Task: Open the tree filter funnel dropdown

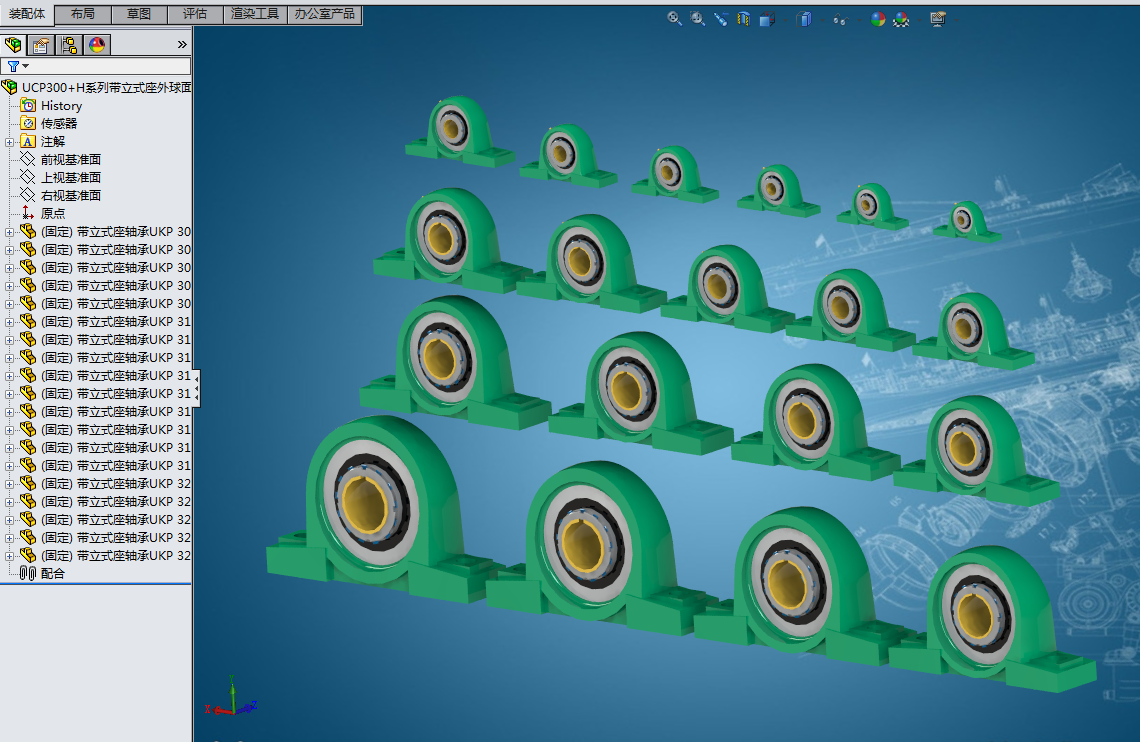Action: (x=18, y=66)
